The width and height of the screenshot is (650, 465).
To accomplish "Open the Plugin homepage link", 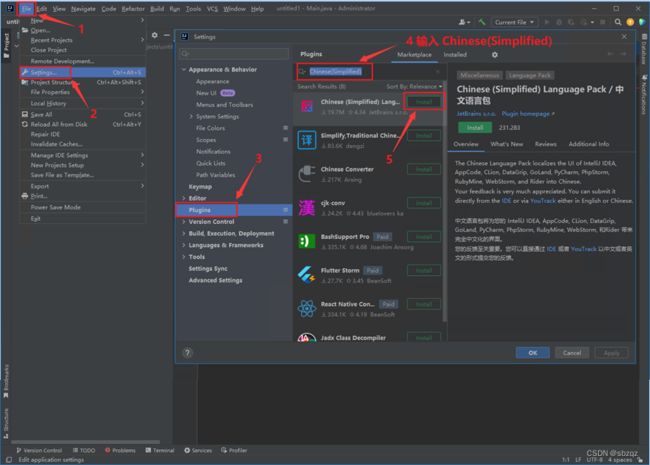I will 528,114.
